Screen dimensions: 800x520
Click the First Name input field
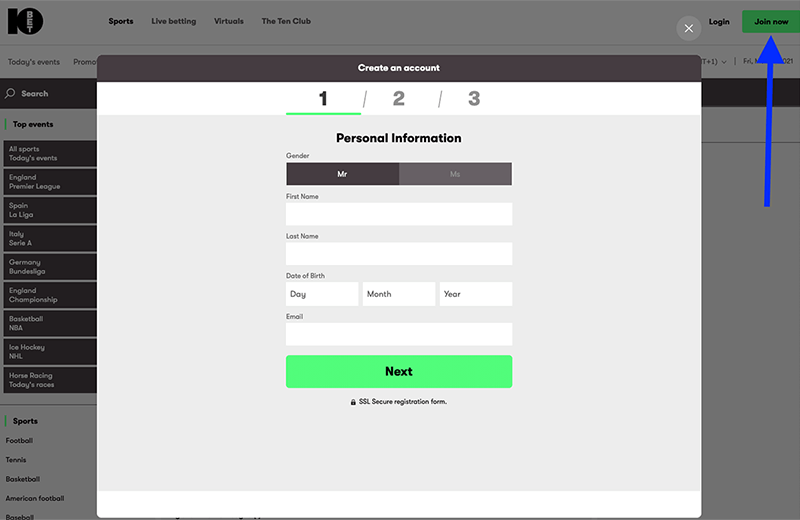pyautogui.click(x=398, y=214)
